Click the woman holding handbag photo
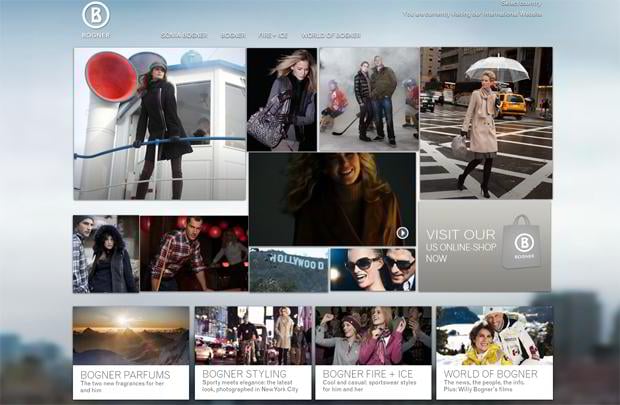Screen dimensions: 620x405 click(x=281, y=98)
